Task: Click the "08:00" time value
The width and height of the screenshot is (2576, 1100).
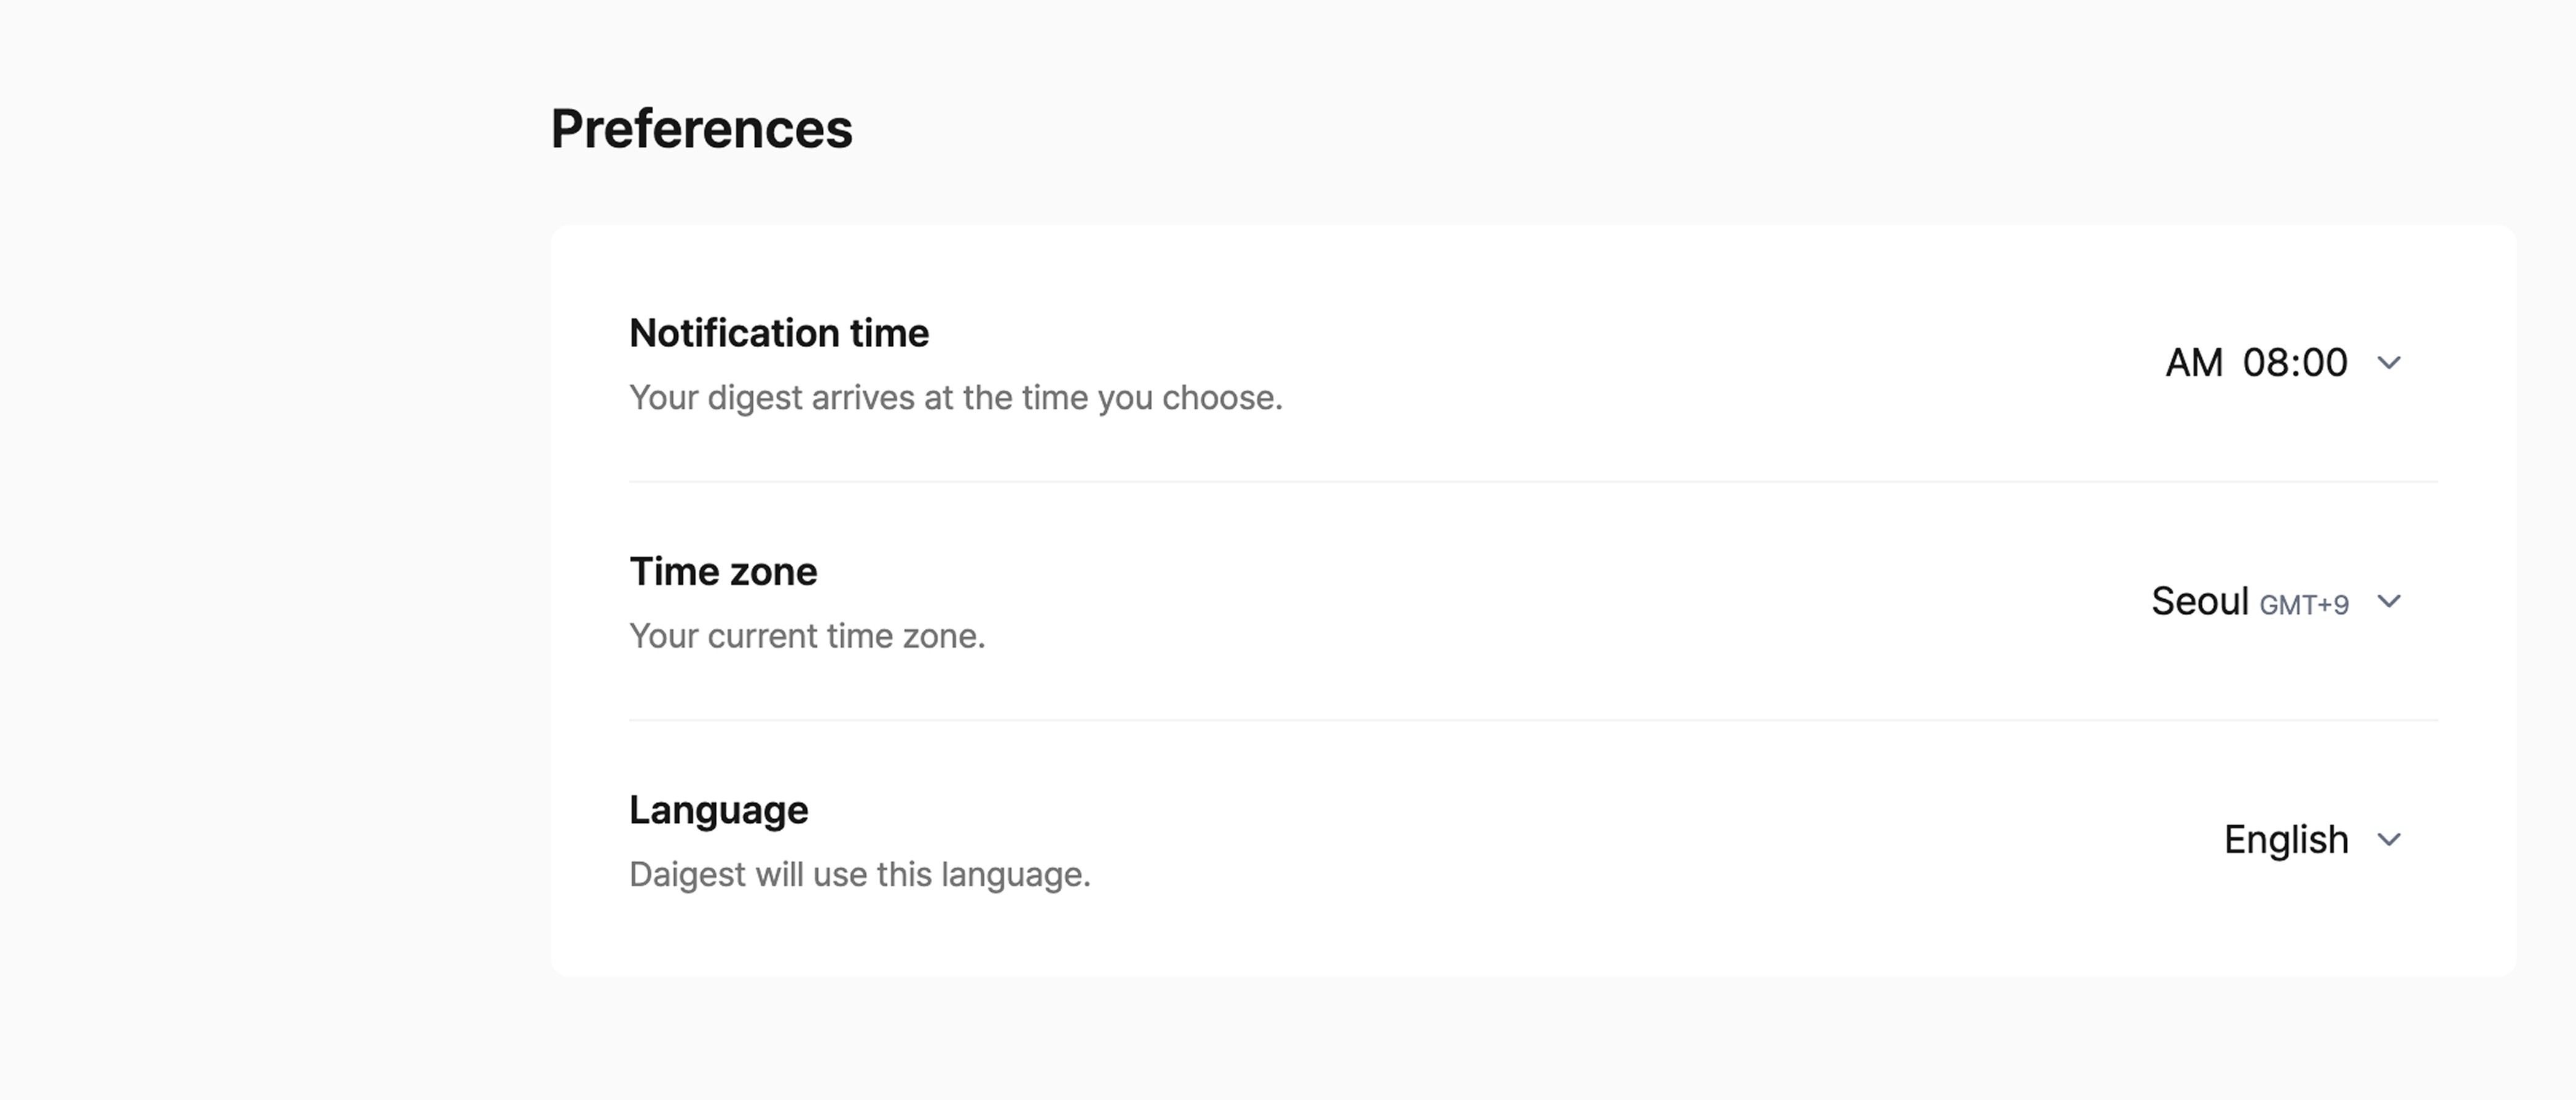Action: pyautogui.click(x=2295, y=362)
